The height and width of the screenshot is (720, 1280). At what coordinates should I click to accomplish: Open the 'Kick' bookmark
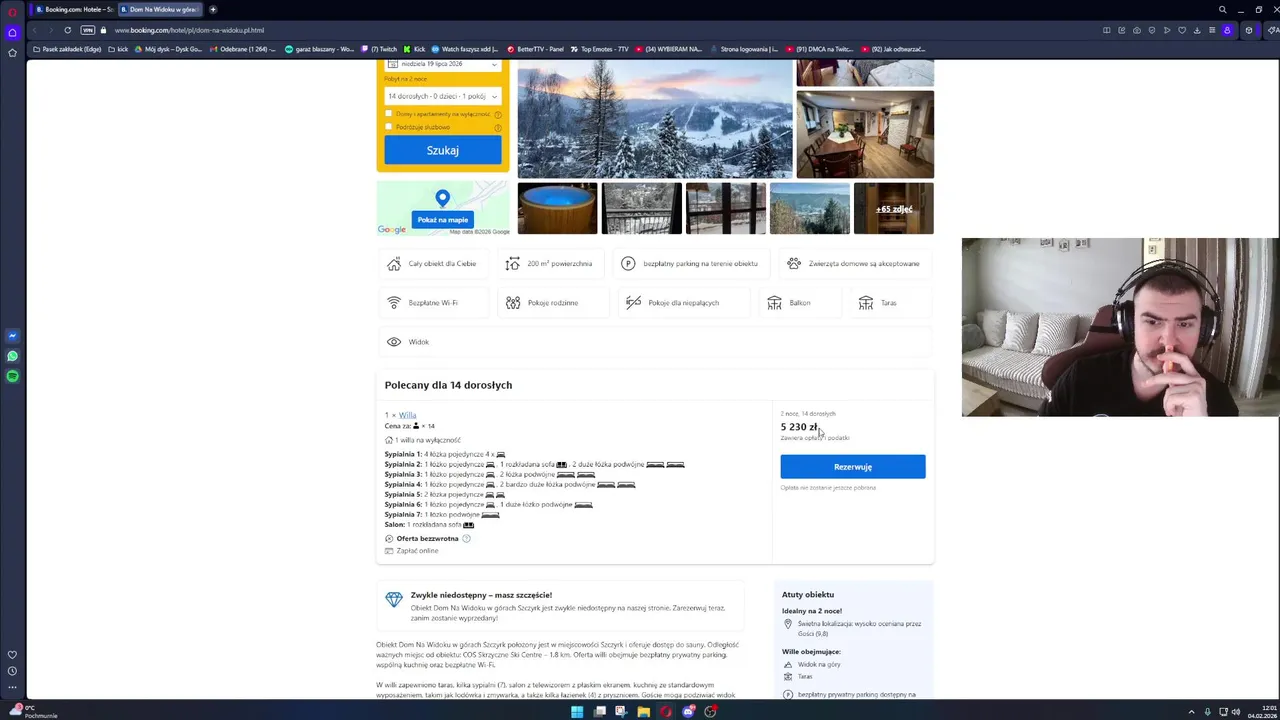click(414, 49)
